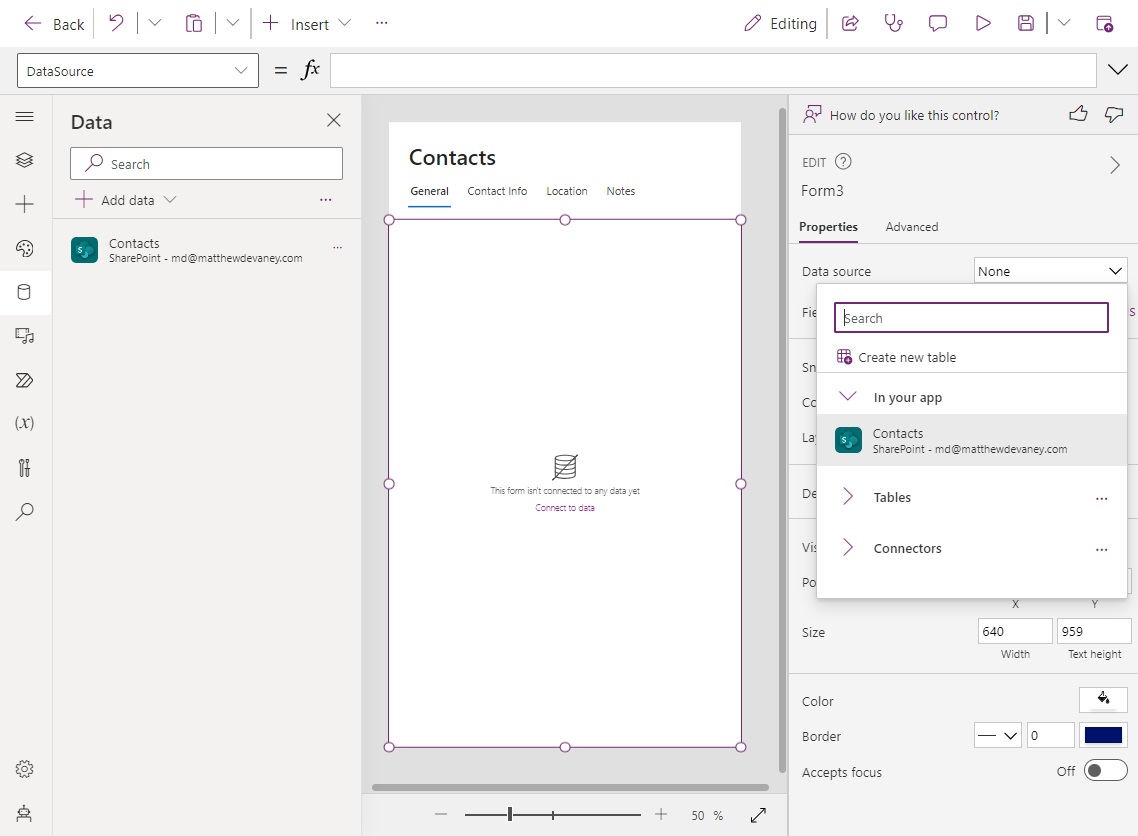Open the Power Automate panel
Screen dimensions: 1138x836
[x=24, y=380]
